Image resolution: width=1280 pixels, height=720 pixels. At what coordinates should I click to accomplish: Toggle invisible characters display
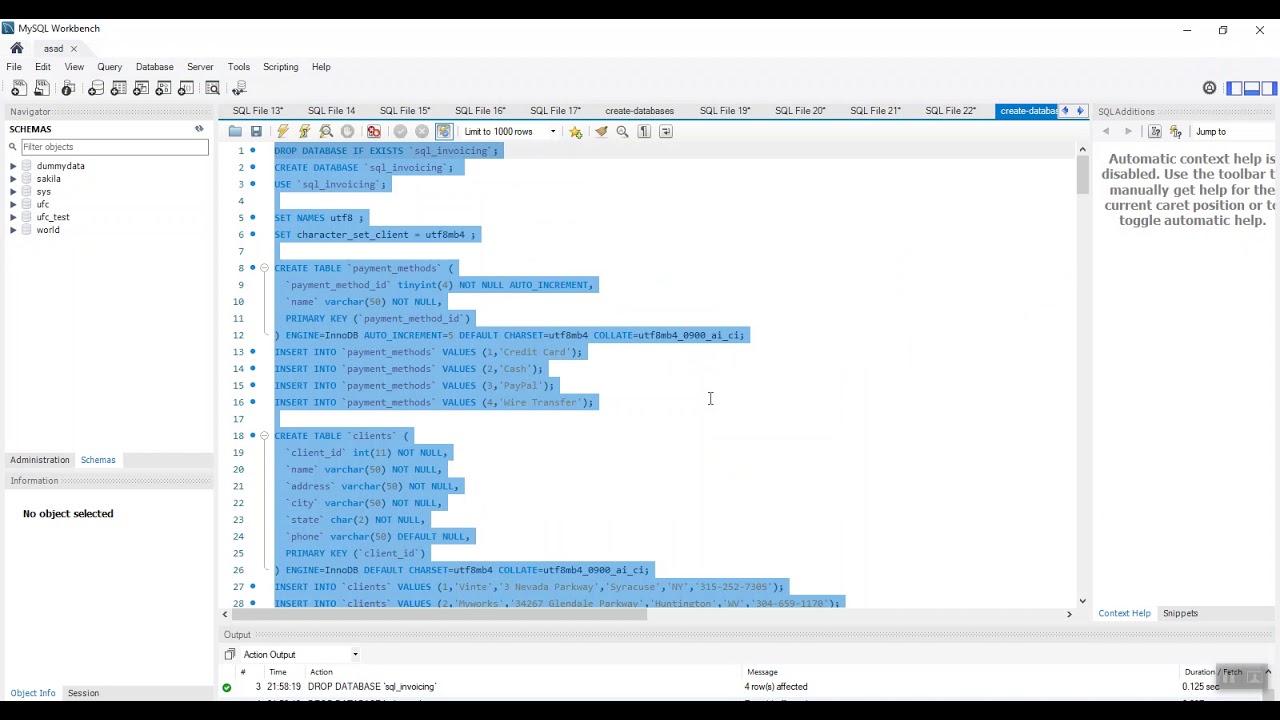(x=644, y=131)
